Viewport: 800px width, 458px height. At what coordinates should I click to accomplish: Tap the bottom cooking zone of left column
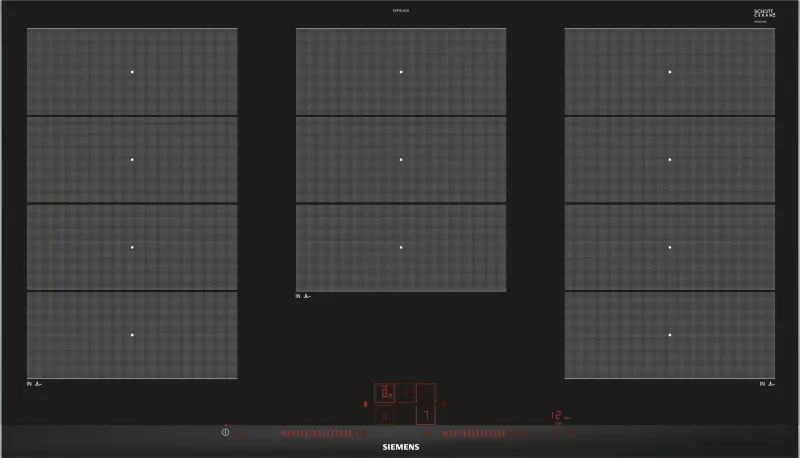(132, 335)
